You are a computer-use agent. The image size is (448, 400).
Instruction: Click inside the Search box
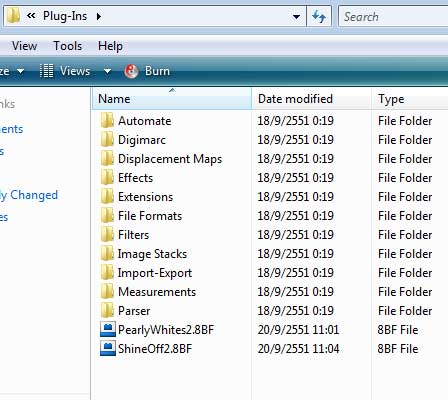(393, 16)
